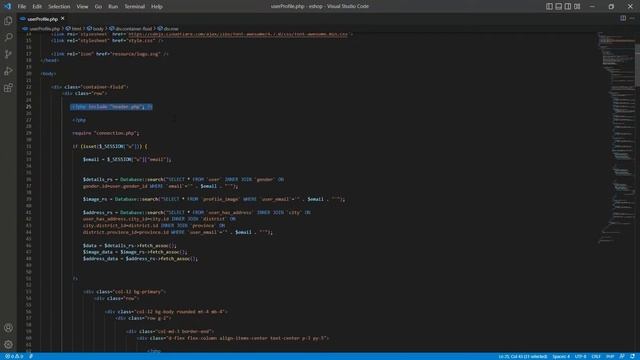Image resolution: width=640 pixels, height=360 pixels.
Task: Open the Search view in activity bar
Action: click(8, 37)
